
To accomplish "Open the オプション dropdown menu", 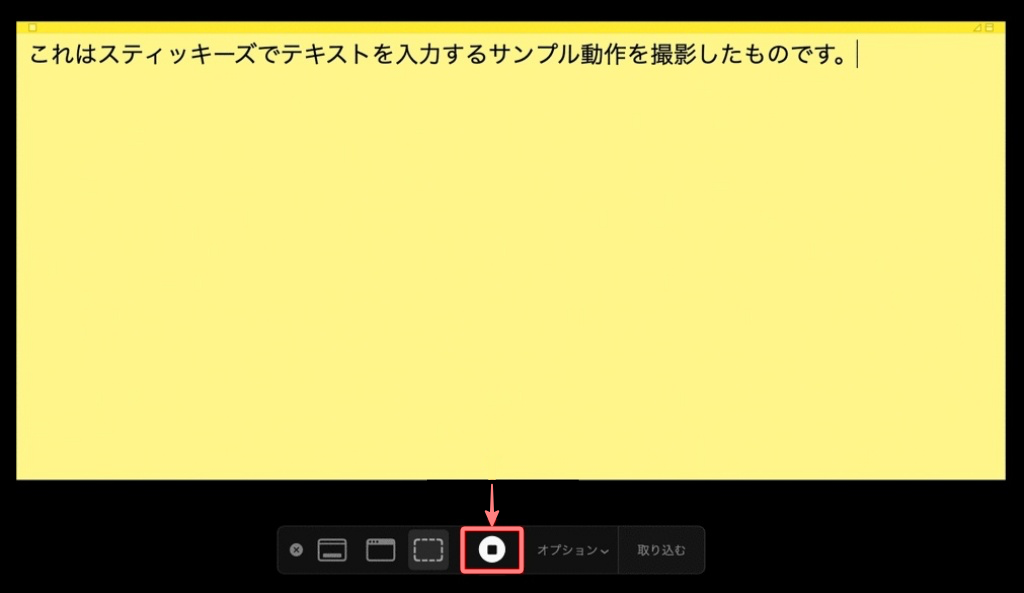I will (x=572, y=550).
